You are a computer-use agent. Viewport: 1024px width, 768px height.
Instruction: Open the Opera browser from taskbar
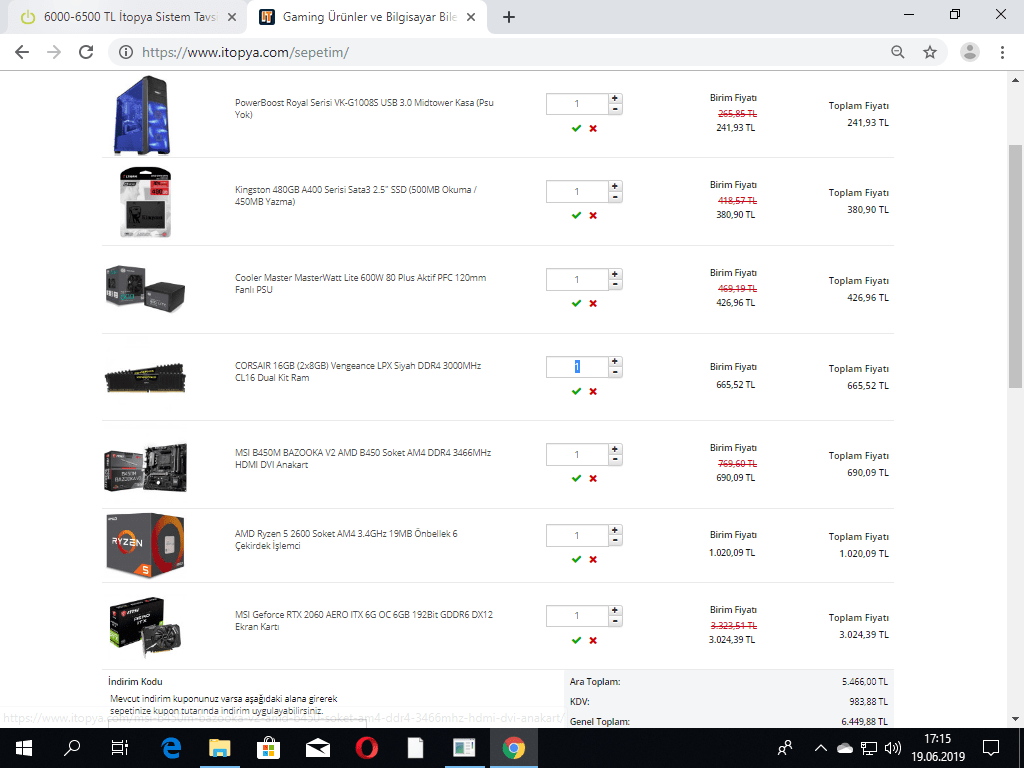[x=366, y=748]
